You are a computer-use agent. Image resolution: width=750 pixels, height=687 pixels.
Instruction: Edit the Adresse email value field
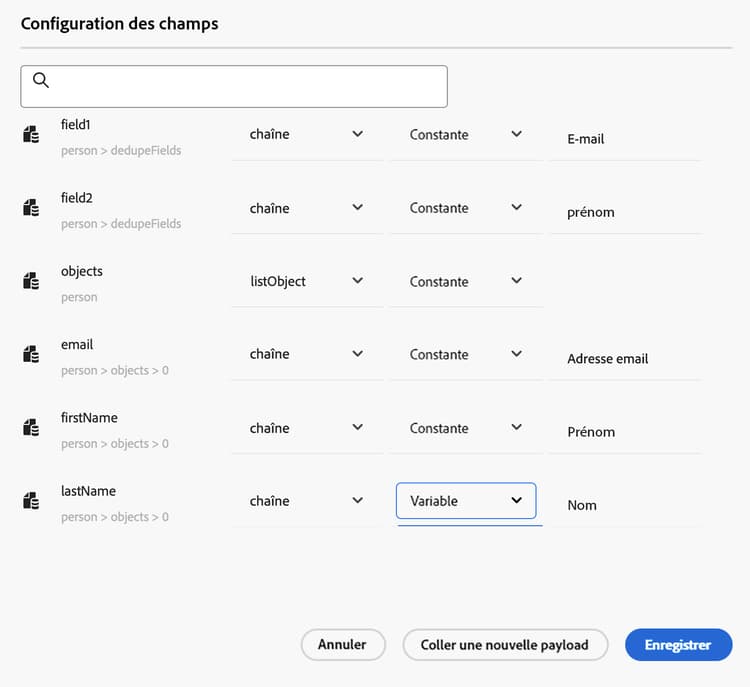[625, 359]
